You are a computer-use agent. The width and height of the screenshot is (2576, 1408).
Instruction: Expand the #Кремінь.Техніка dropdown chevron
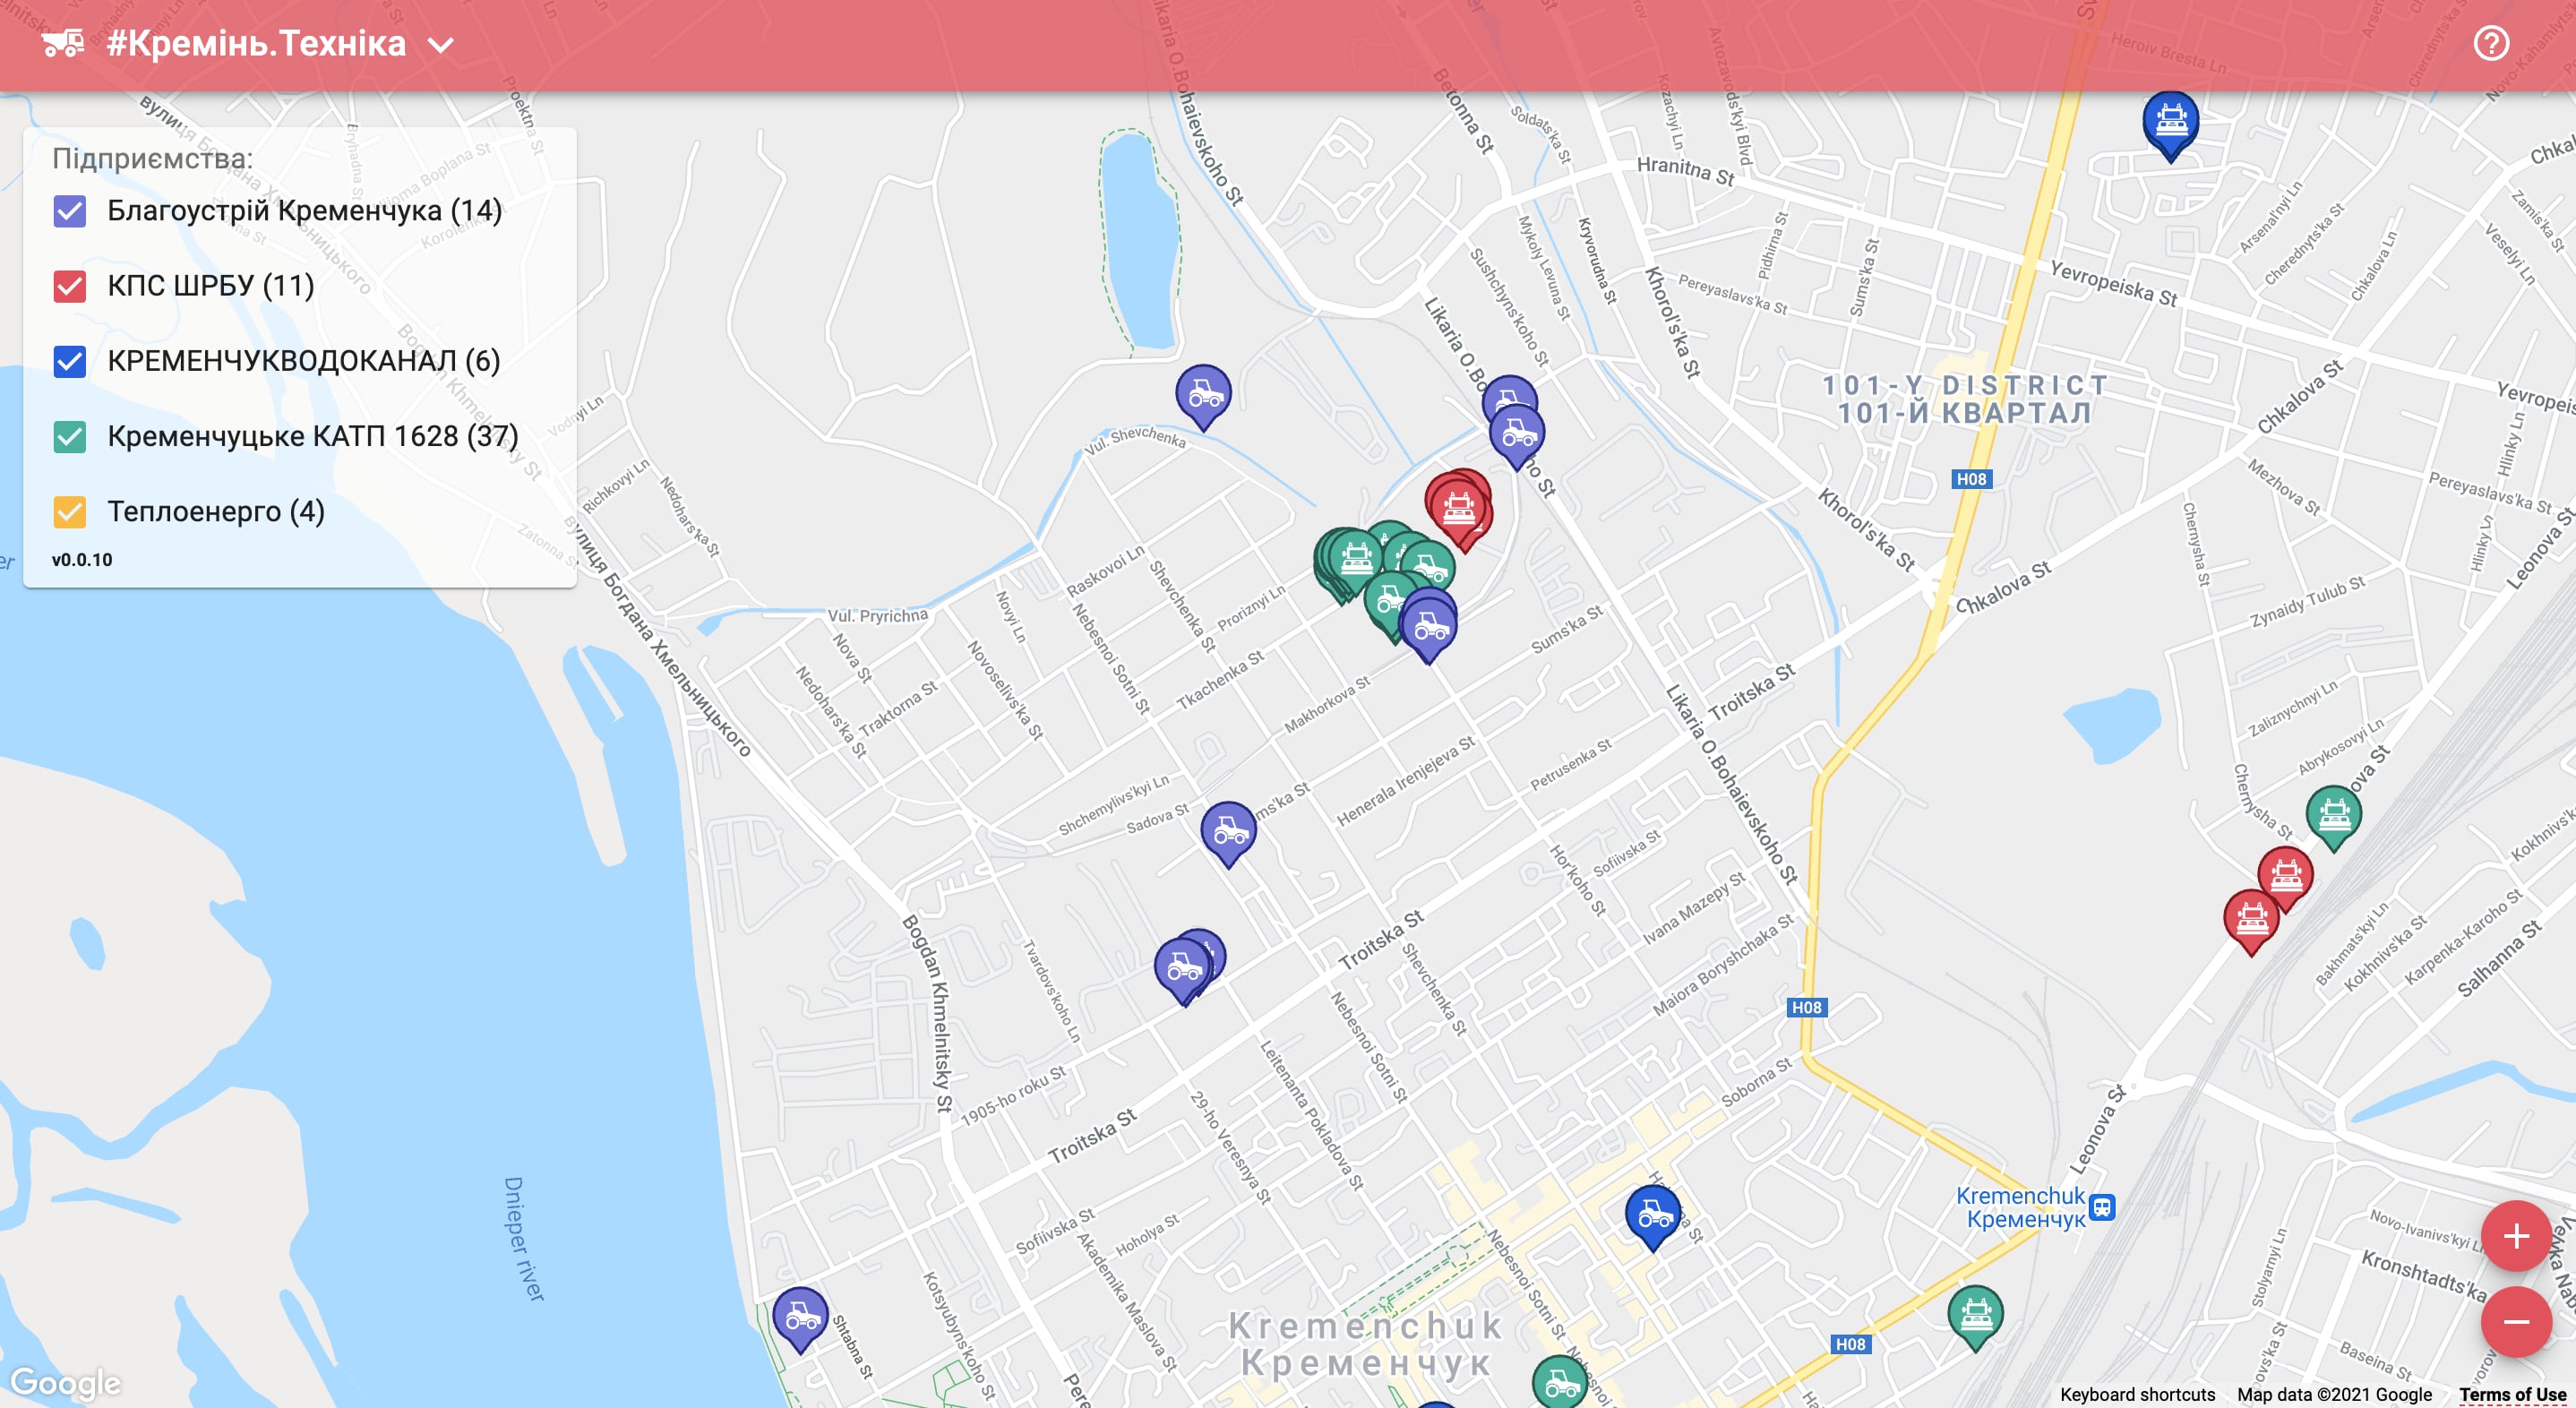441,46
